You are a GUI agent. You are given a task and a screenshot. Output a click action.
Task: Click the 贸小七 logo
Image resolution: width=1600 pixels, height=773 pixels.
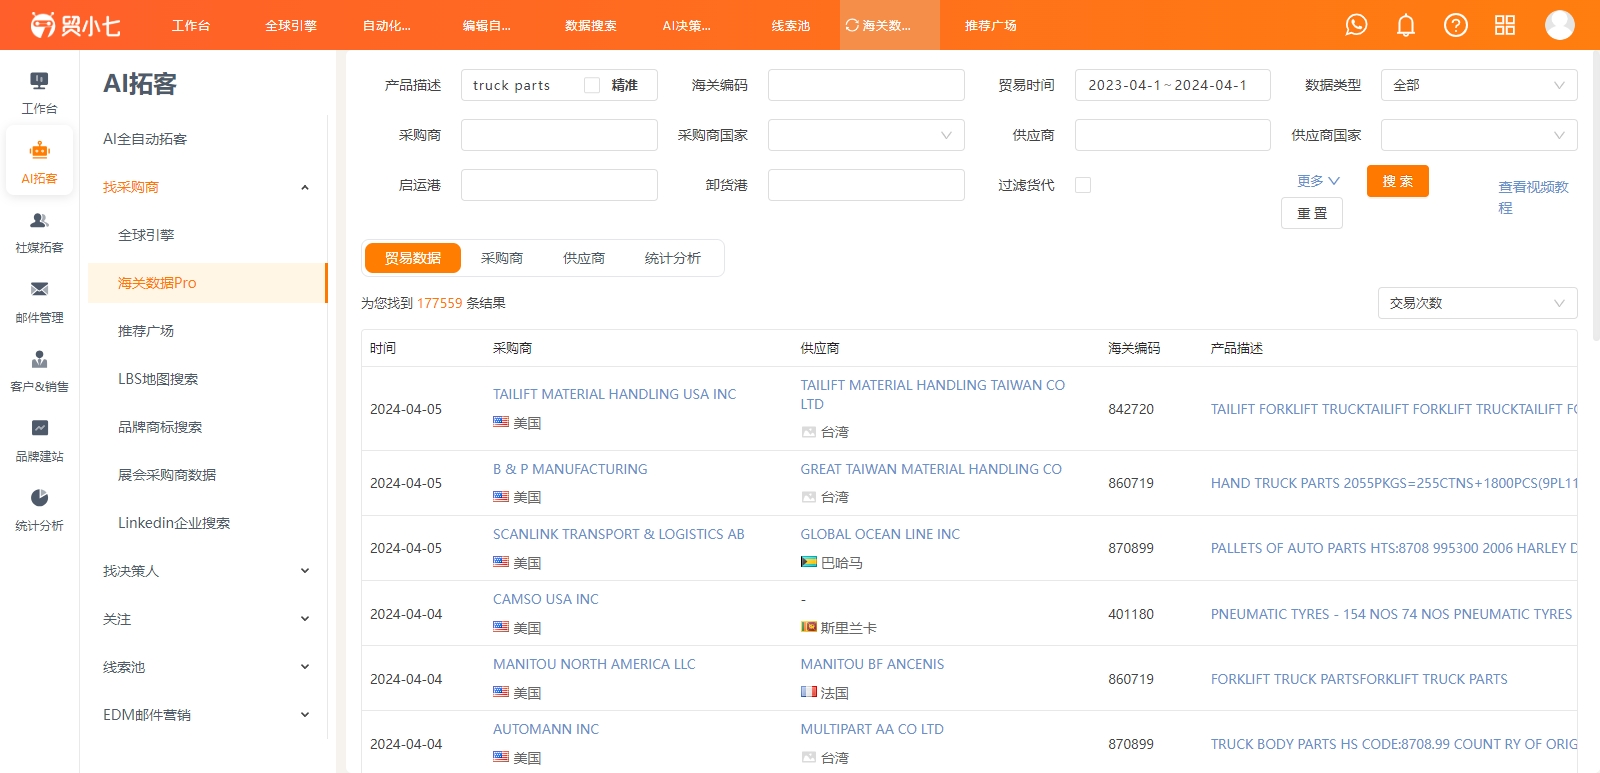click(x=75, y=25)
